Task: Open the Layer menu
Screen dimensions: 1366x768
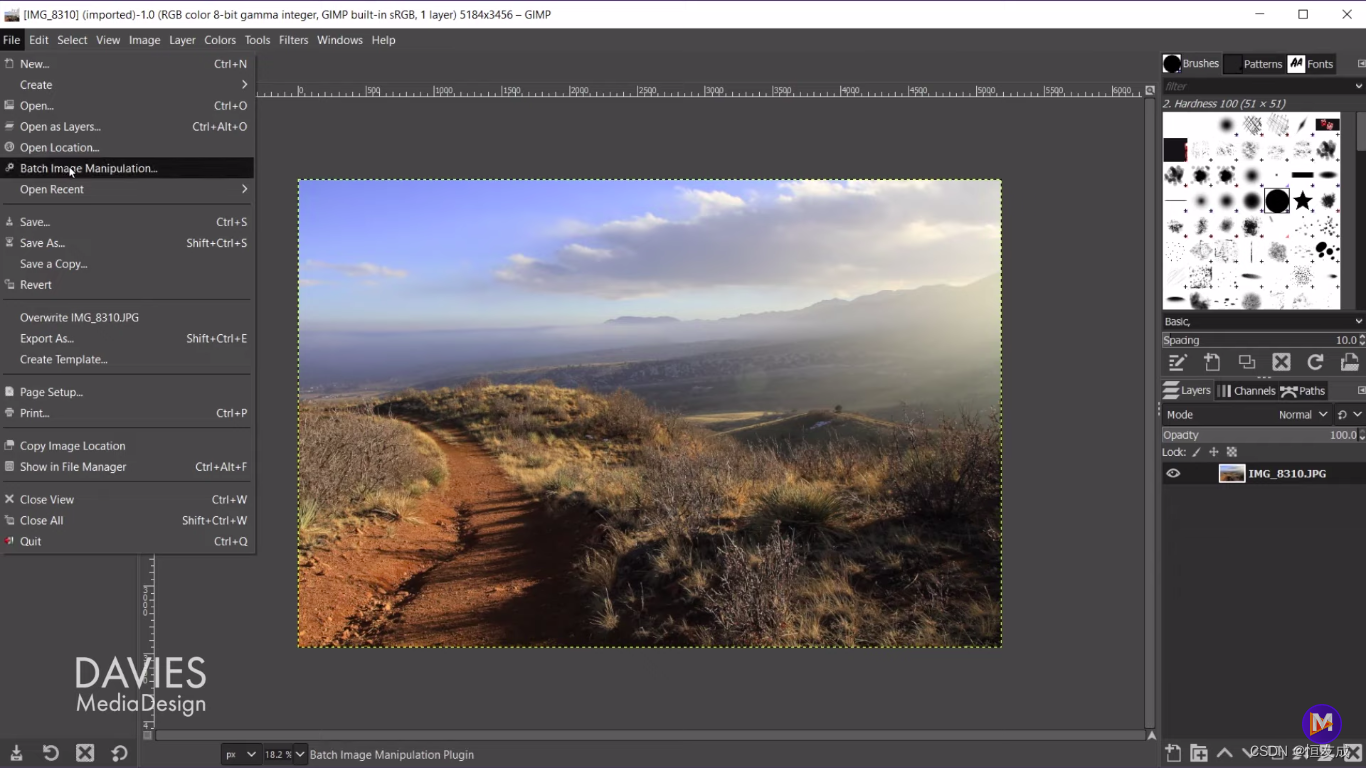Action: pyautogui.click(x=182, y=40)
